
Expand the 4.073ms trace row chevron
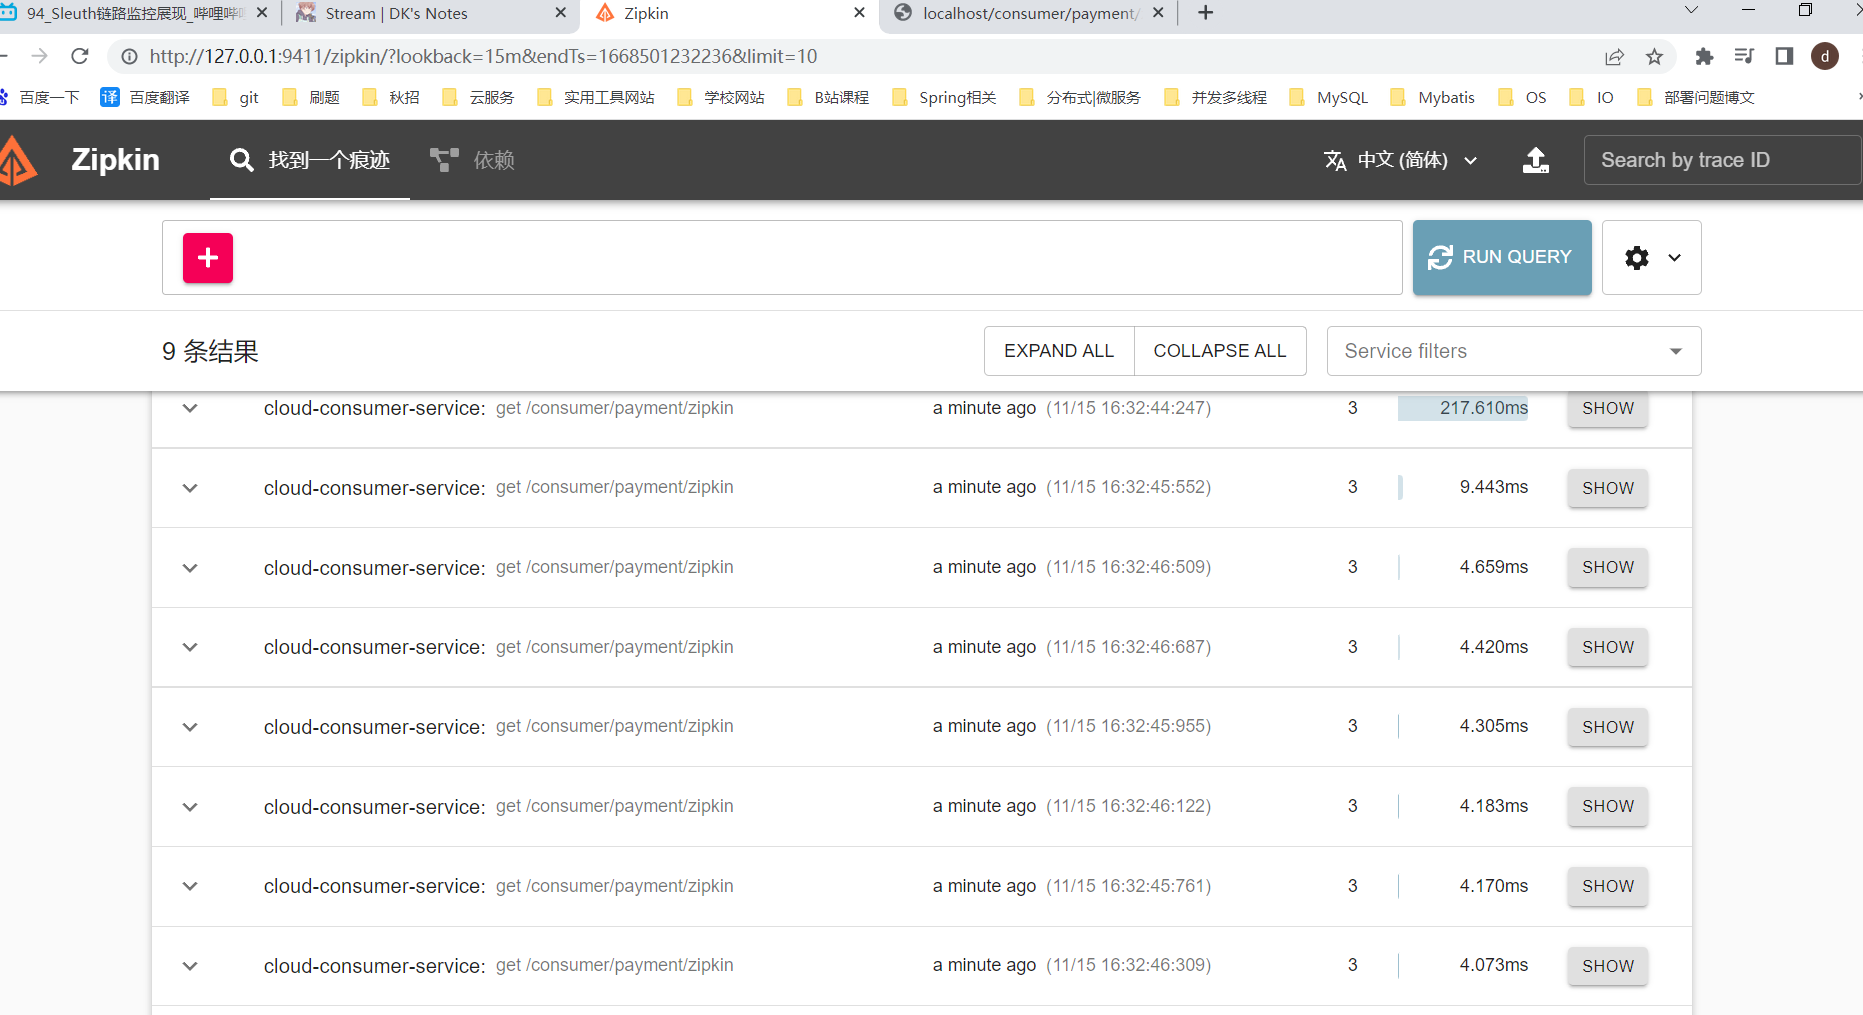(190, 966)
